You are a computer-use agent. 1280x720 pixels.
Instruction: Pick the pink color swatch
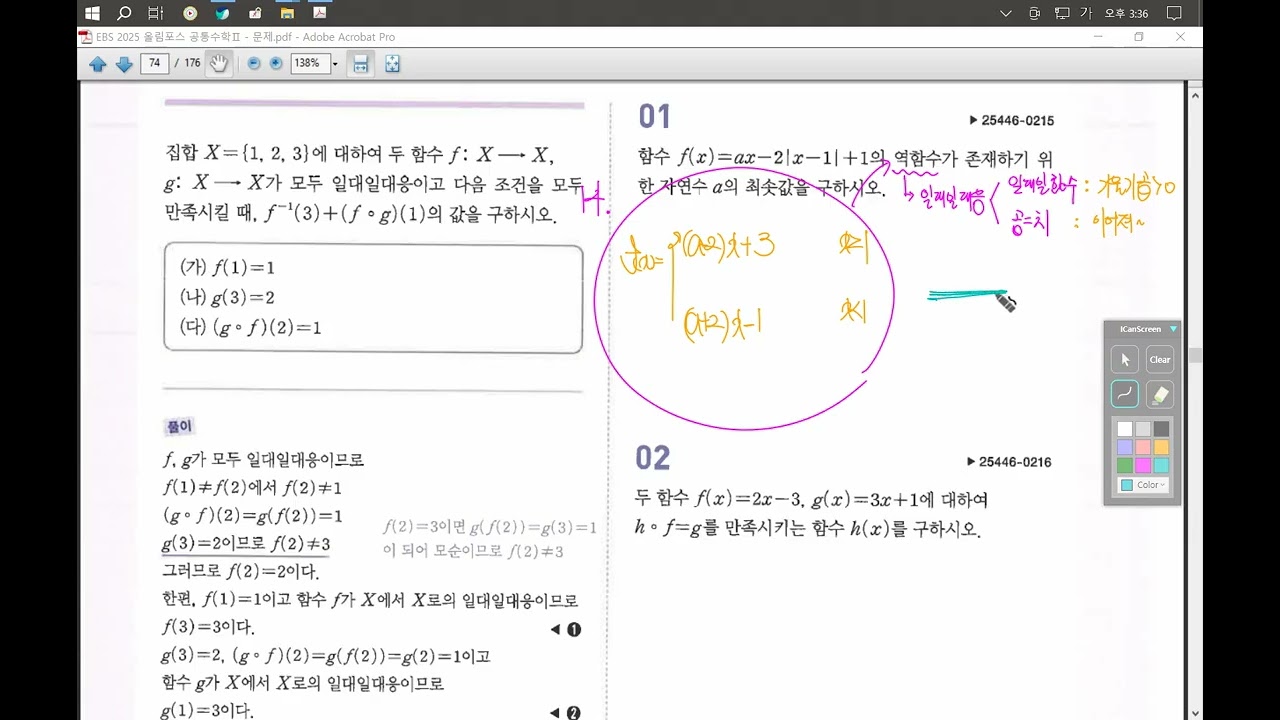1143,447
